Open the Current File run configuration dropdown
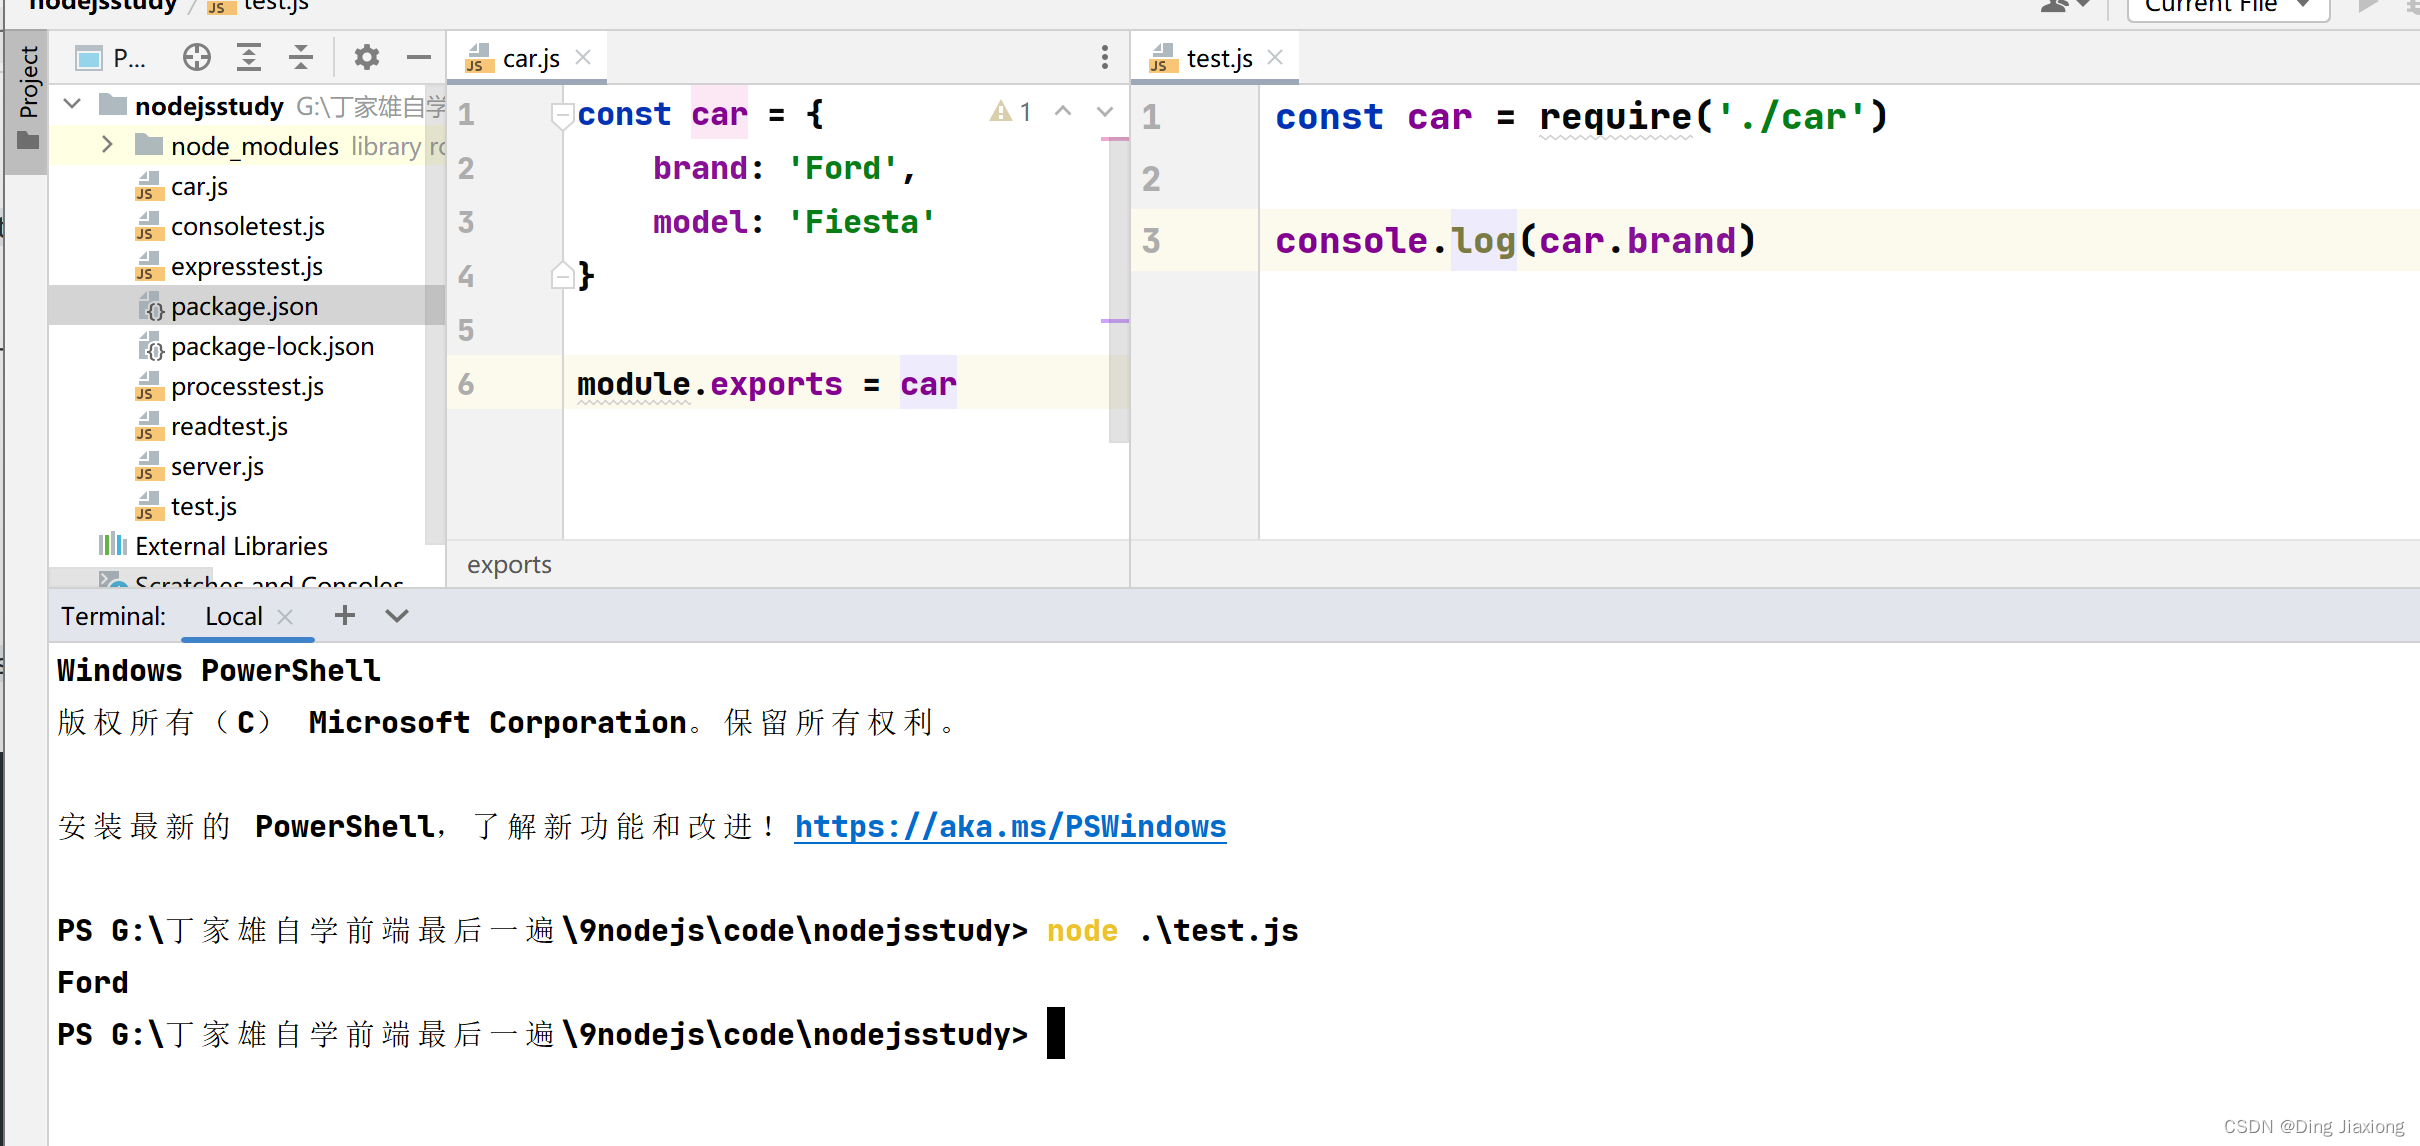 tap(2228, 8)
